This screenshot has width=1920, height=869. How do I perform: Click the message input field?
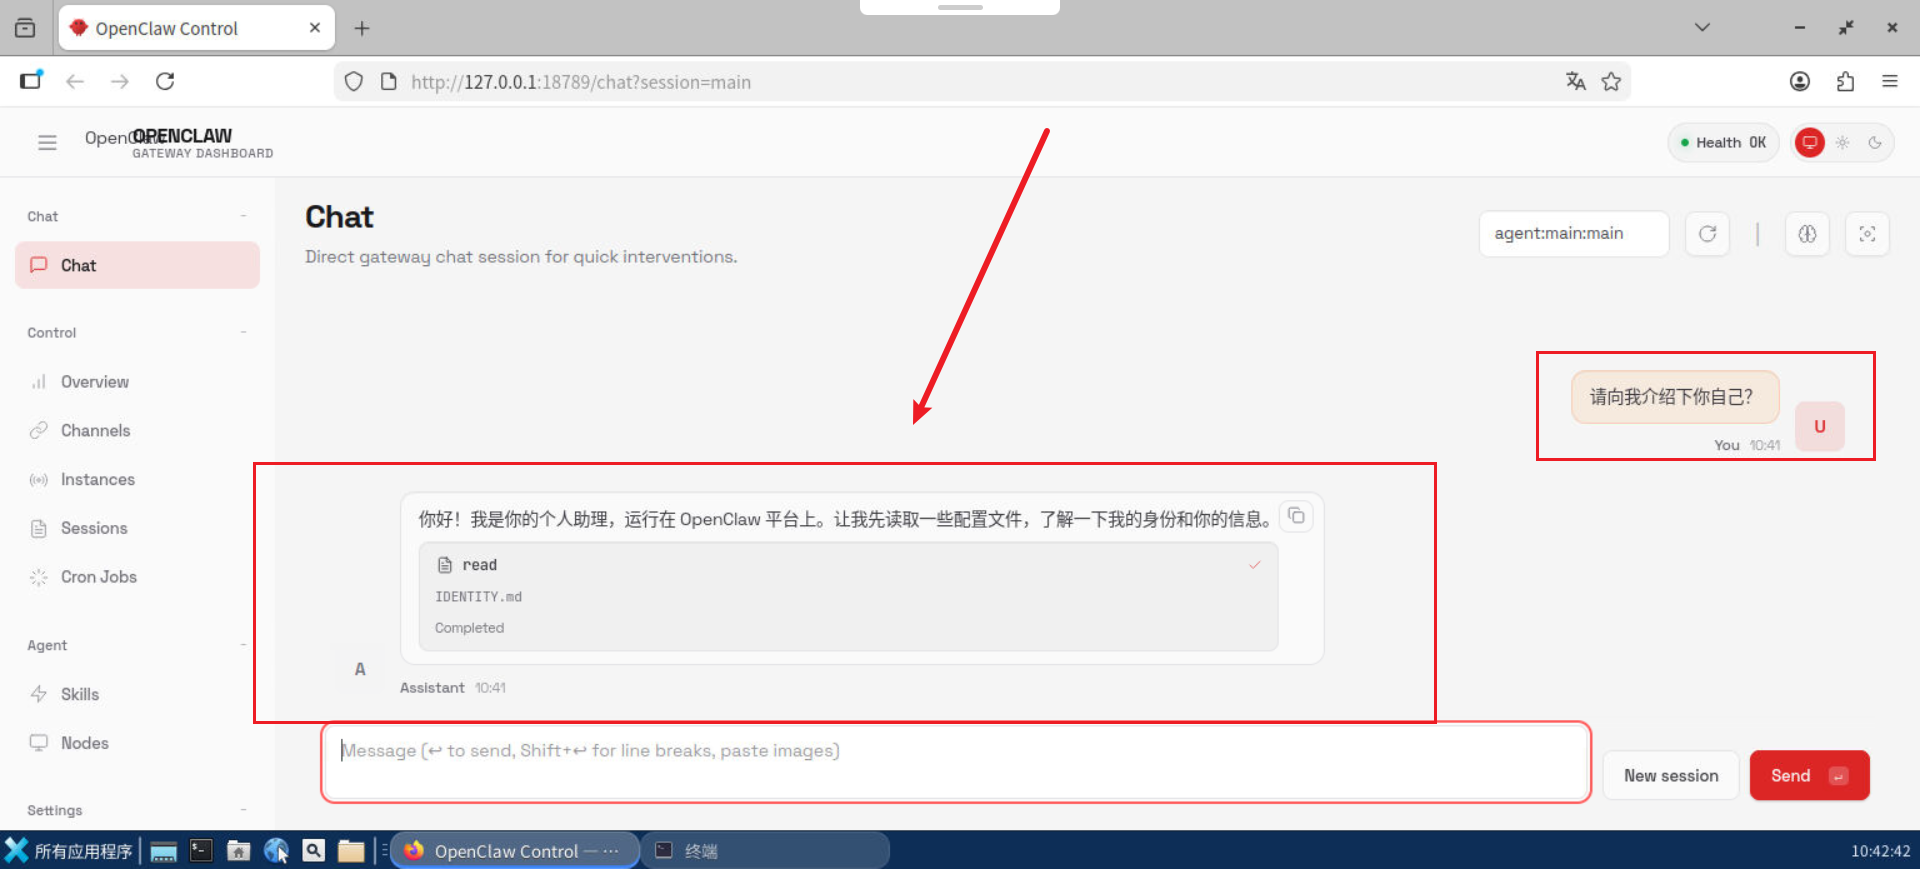[956, 762]
